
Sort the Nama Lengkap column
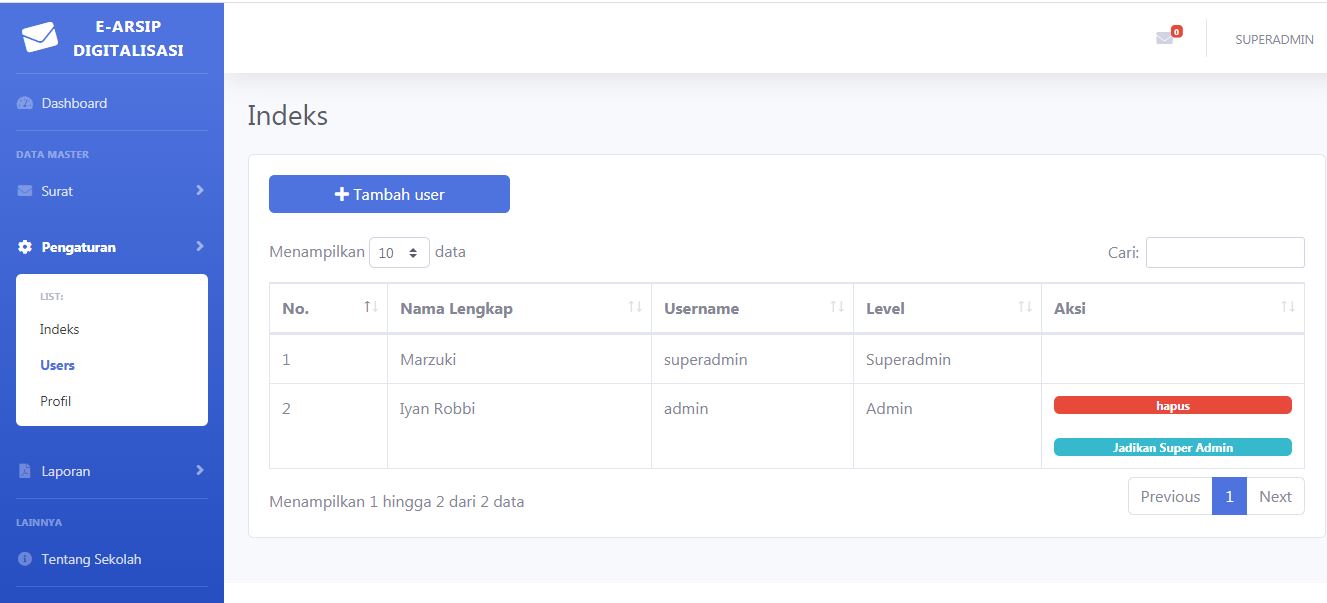[x=634, y=307]
